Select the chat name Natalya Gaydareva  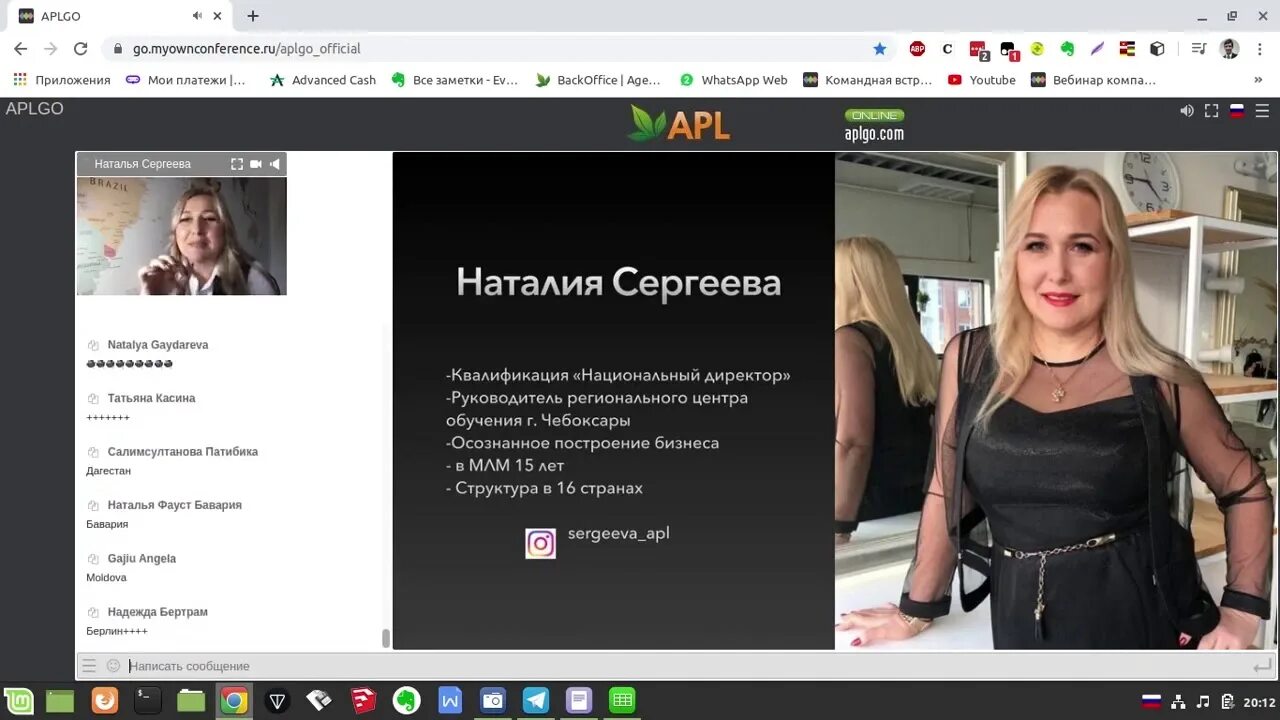[x=158, y=345]
